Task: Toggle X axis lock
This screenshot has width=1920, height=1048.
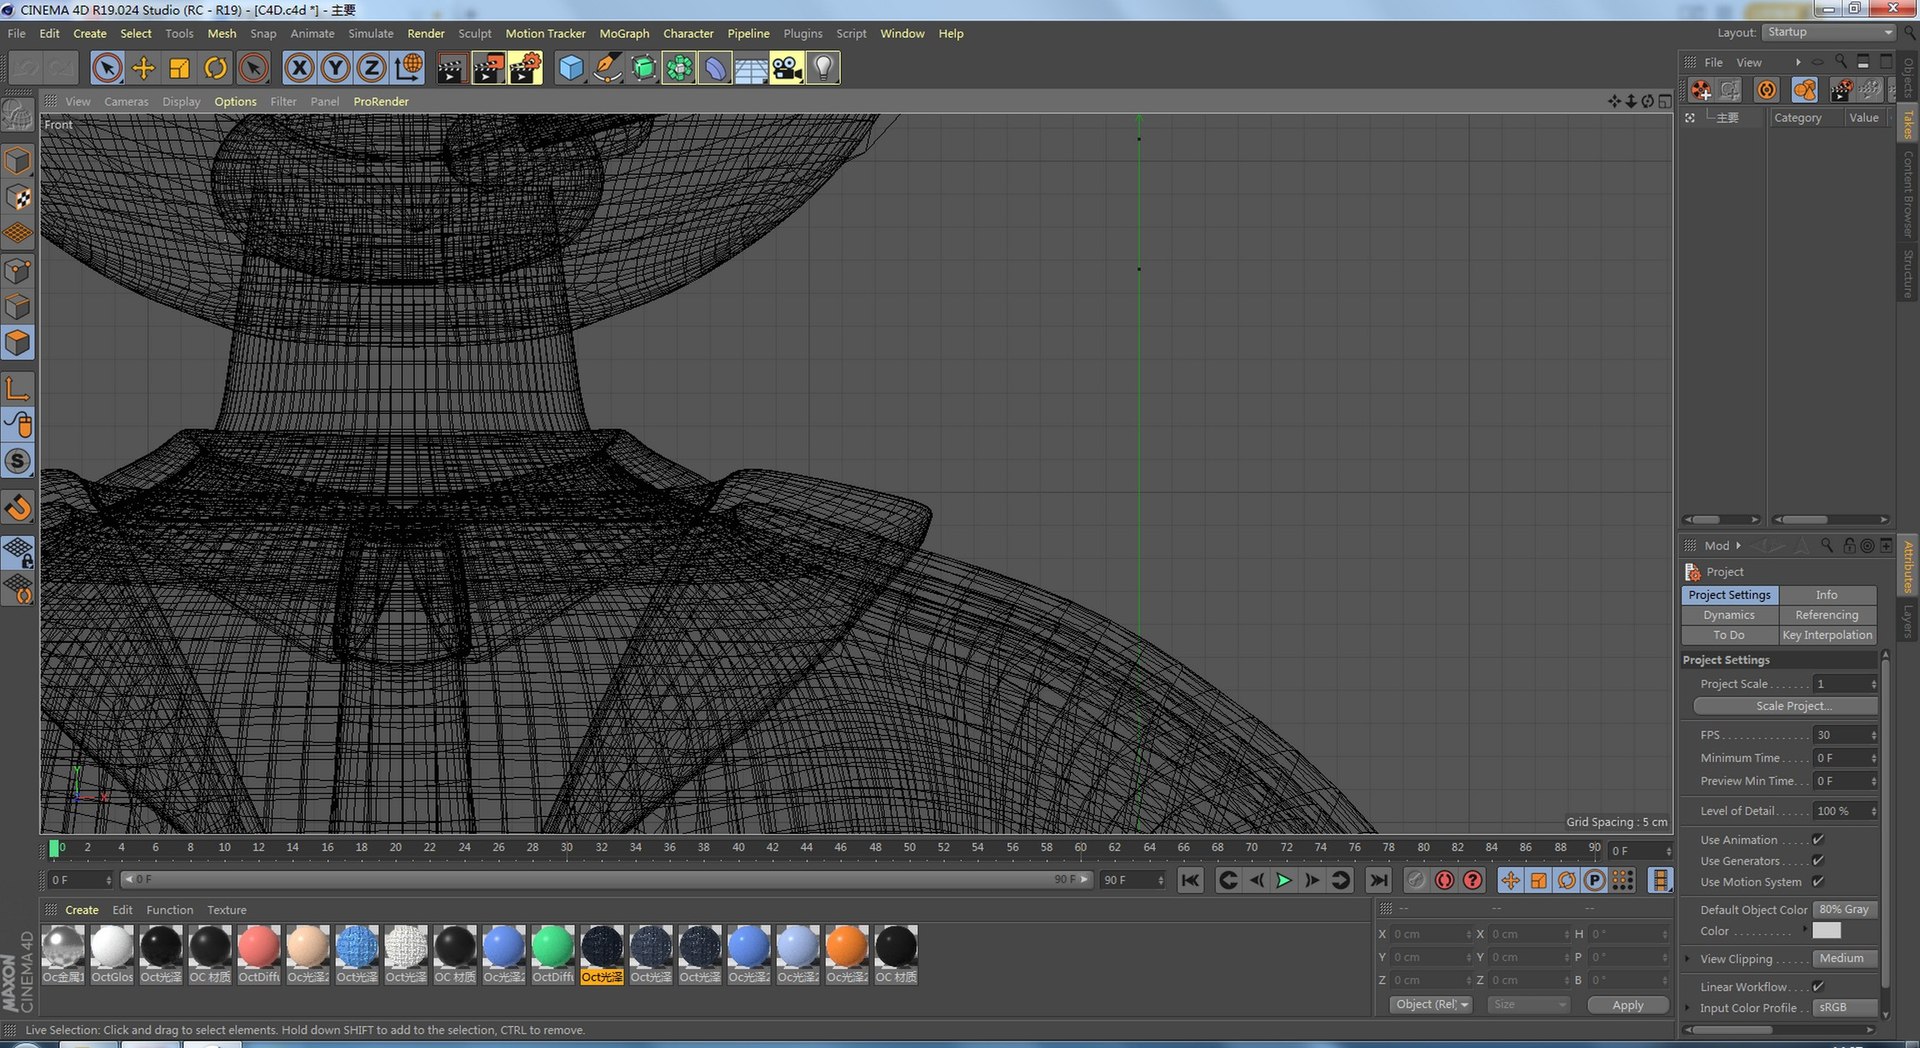Action: (x=299, y=68)
